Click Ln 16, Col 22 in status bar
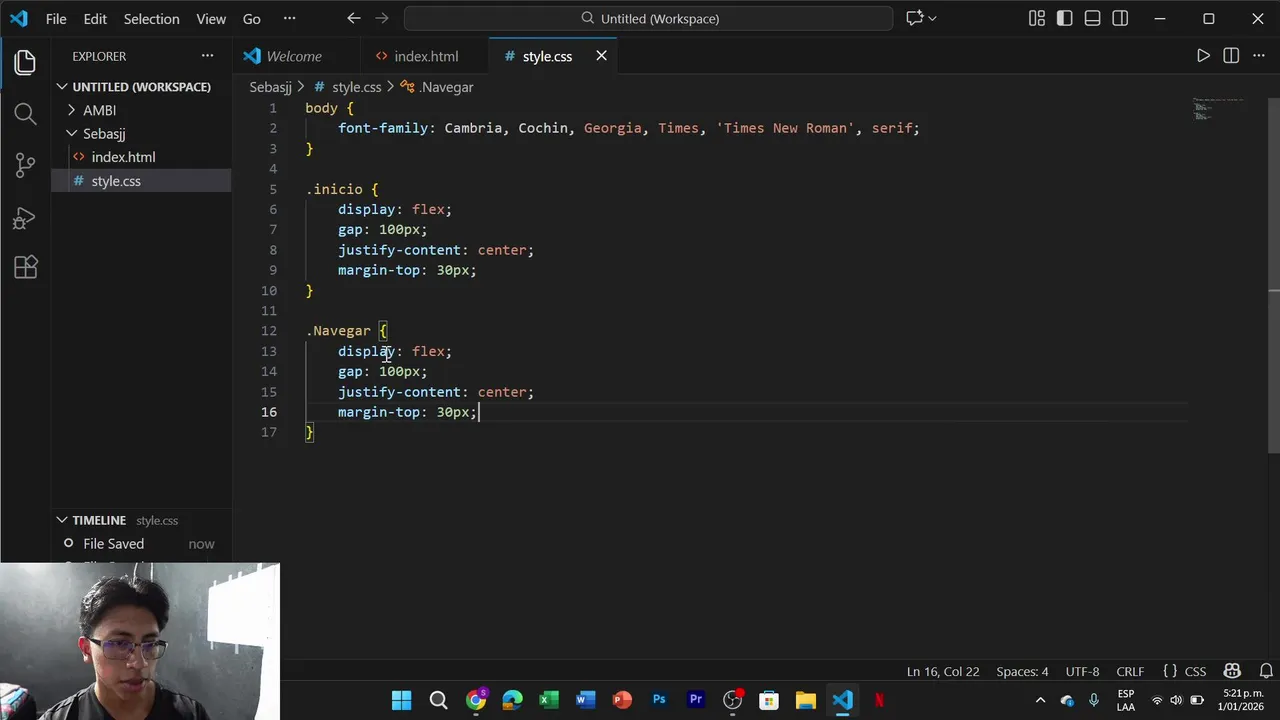Viewport: 1280px width, 720px height. (943, 671)
